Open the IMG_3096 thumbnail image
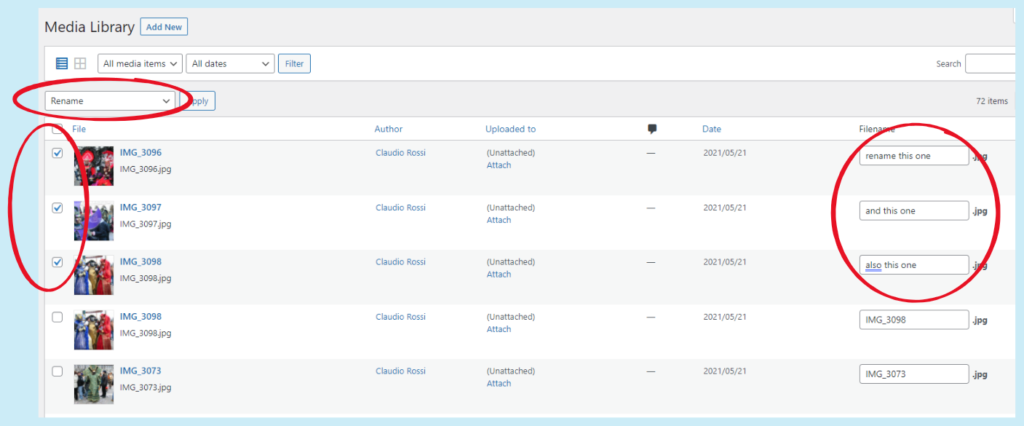The width and height of the screenshot is (1024, 426). click(x=93, y=166)
